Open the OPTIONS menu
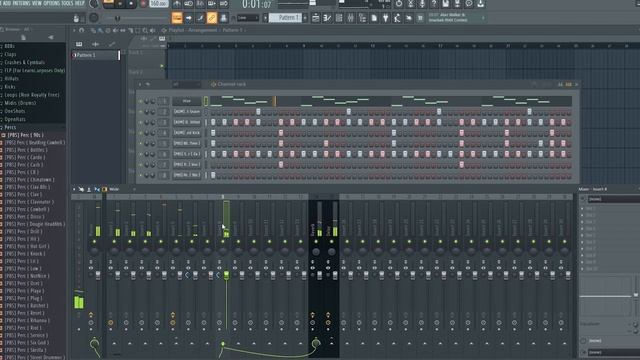 point(51,3)
